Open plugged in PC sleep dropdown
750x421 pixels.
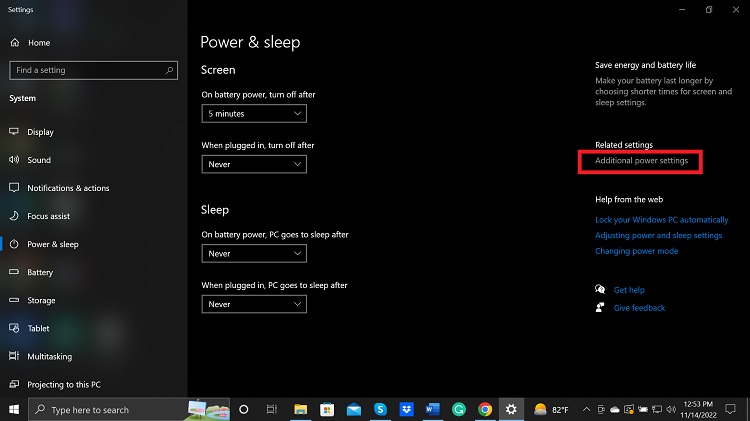254,304
